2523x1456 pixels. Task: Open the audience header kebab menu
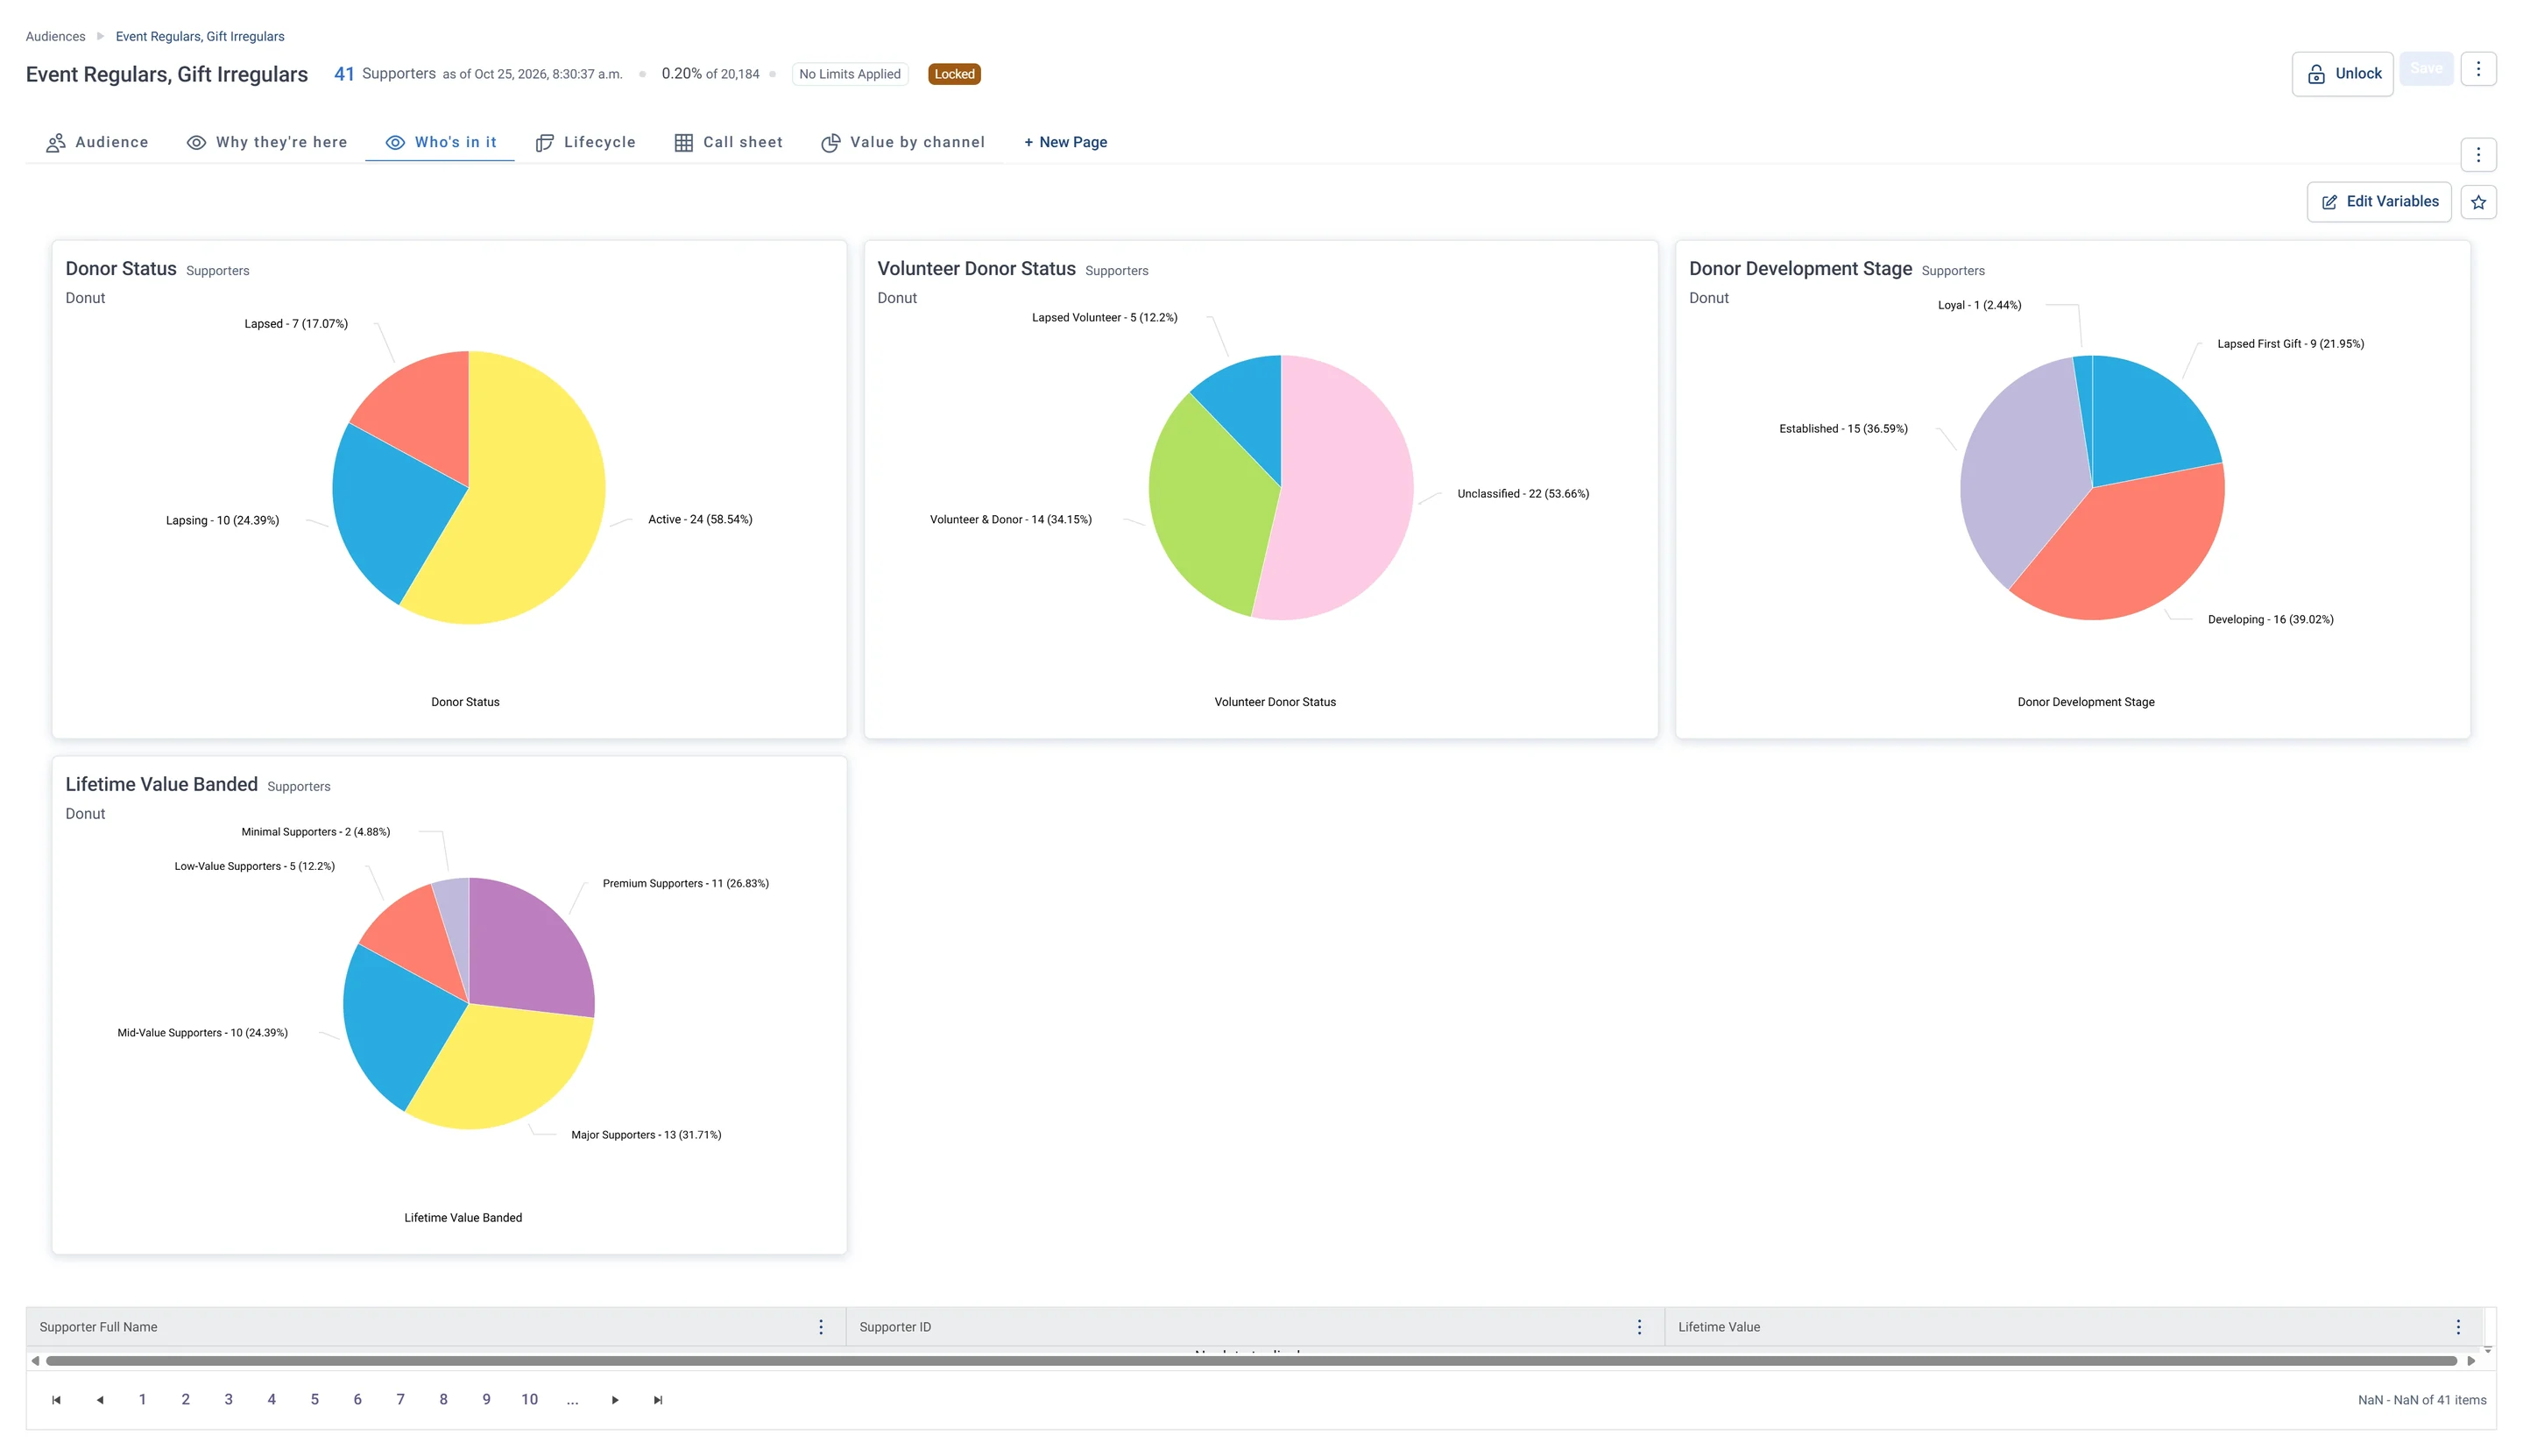[2477, 69]
